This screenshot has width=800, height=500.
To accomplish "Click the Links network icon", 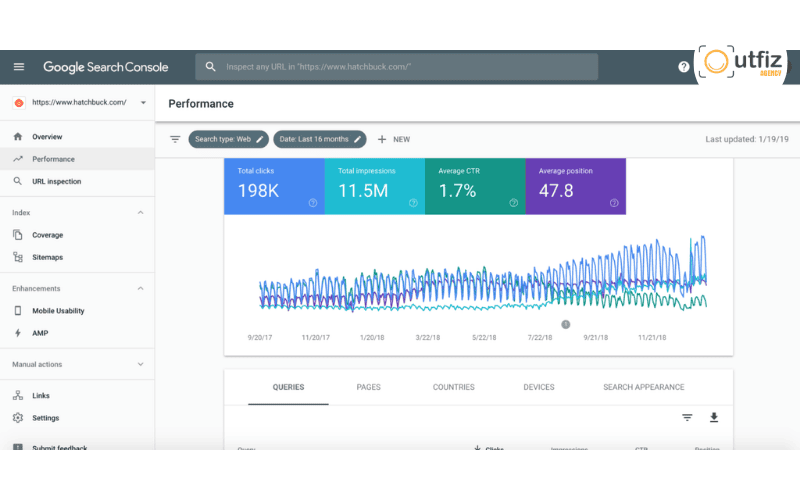I will [x=18, y=395].
